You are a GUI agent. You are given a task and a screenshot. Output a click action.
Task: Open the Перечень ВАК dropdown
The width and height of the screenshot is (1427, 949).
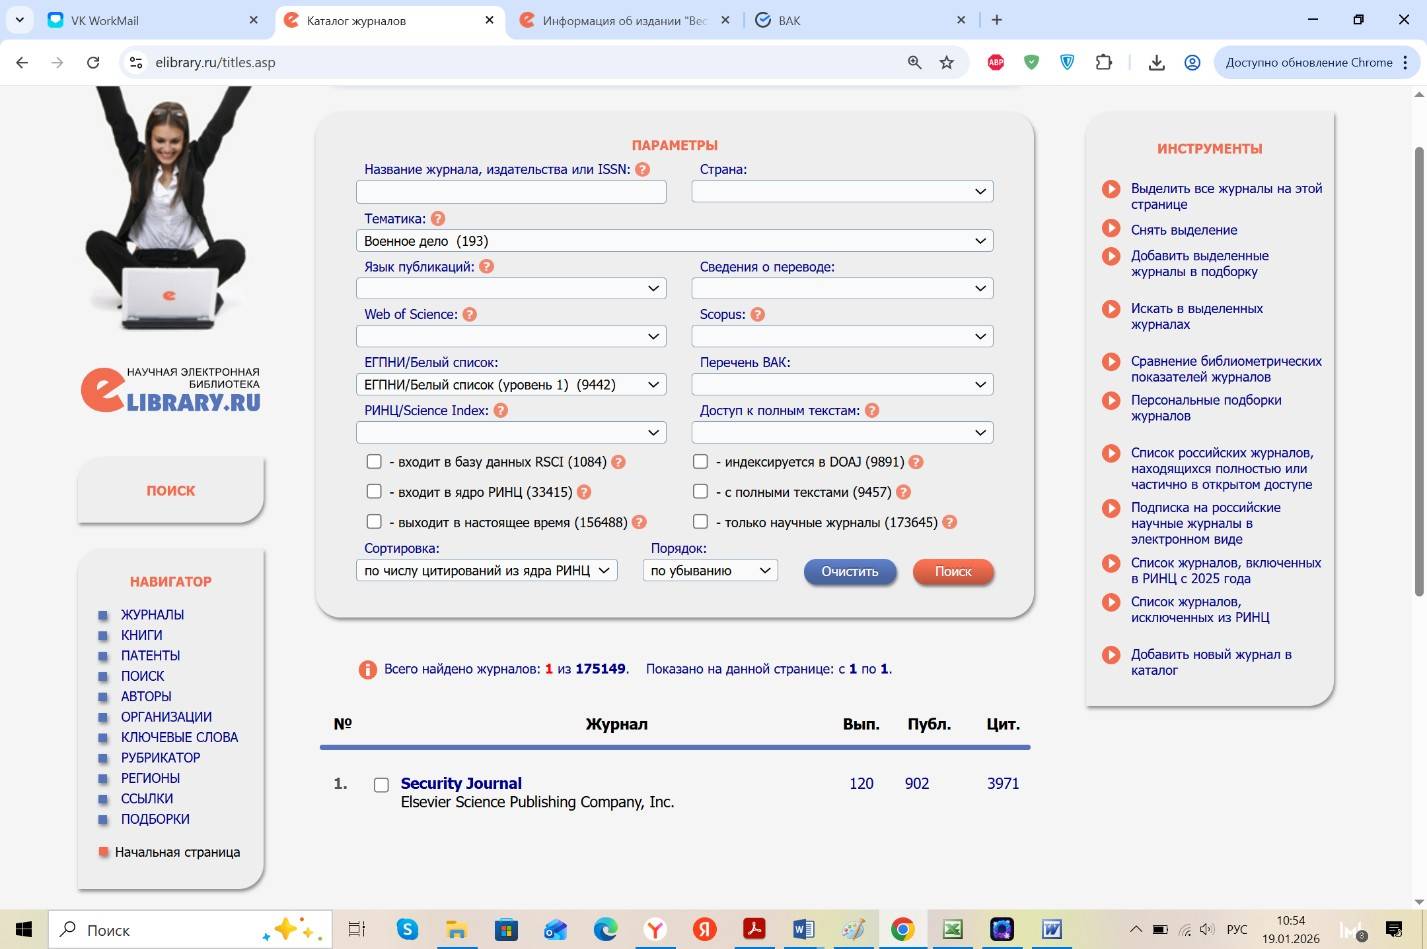coord(842,385)
